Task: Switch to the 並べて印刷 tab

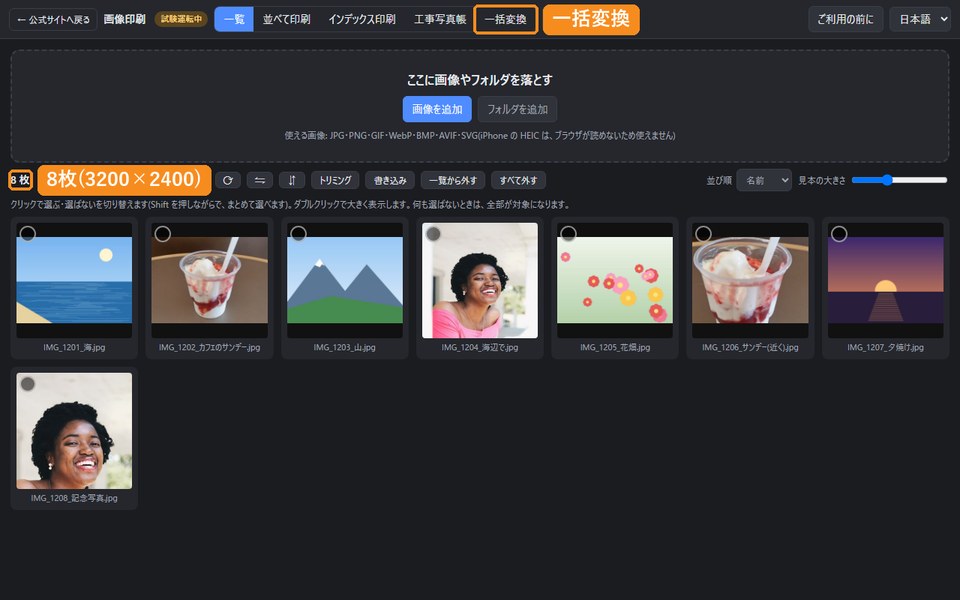Action: click(287, 20)
